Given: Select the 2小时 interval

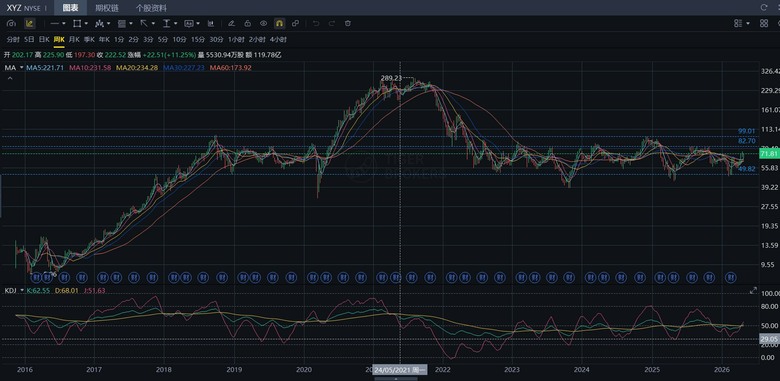Looking at the screenshot, I should [x=257, y=39].
